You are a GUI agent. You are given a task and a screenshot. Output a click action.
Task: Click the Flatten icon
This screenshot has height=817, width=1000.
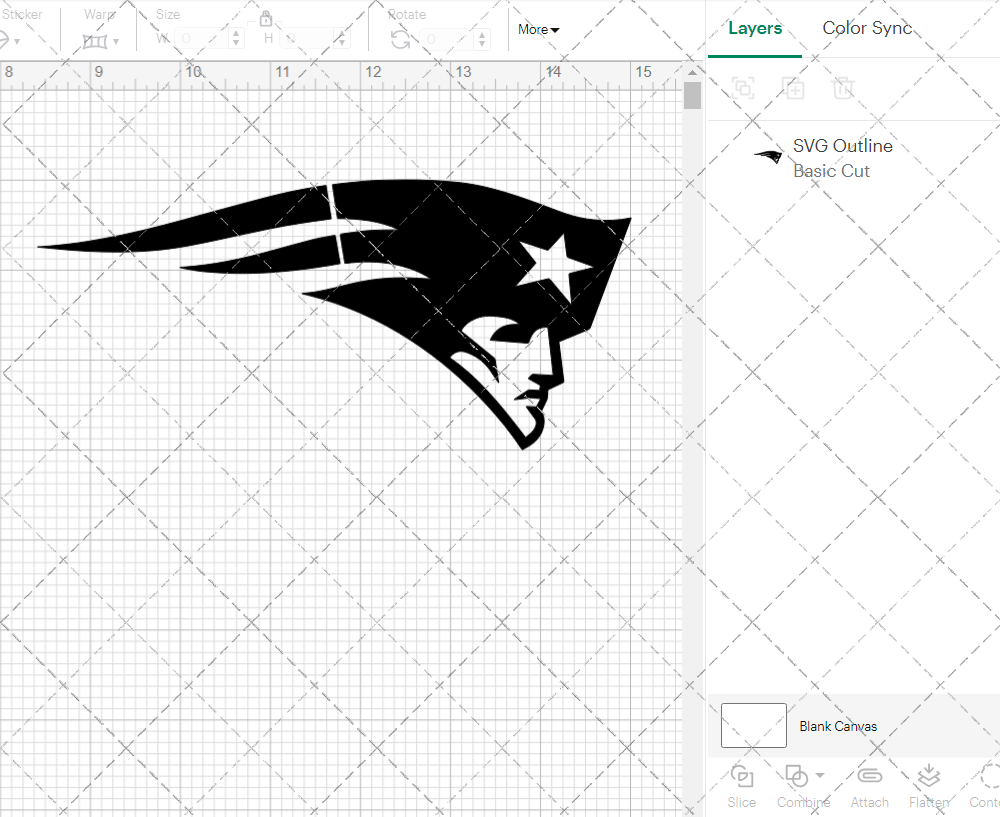click(928, 778)
